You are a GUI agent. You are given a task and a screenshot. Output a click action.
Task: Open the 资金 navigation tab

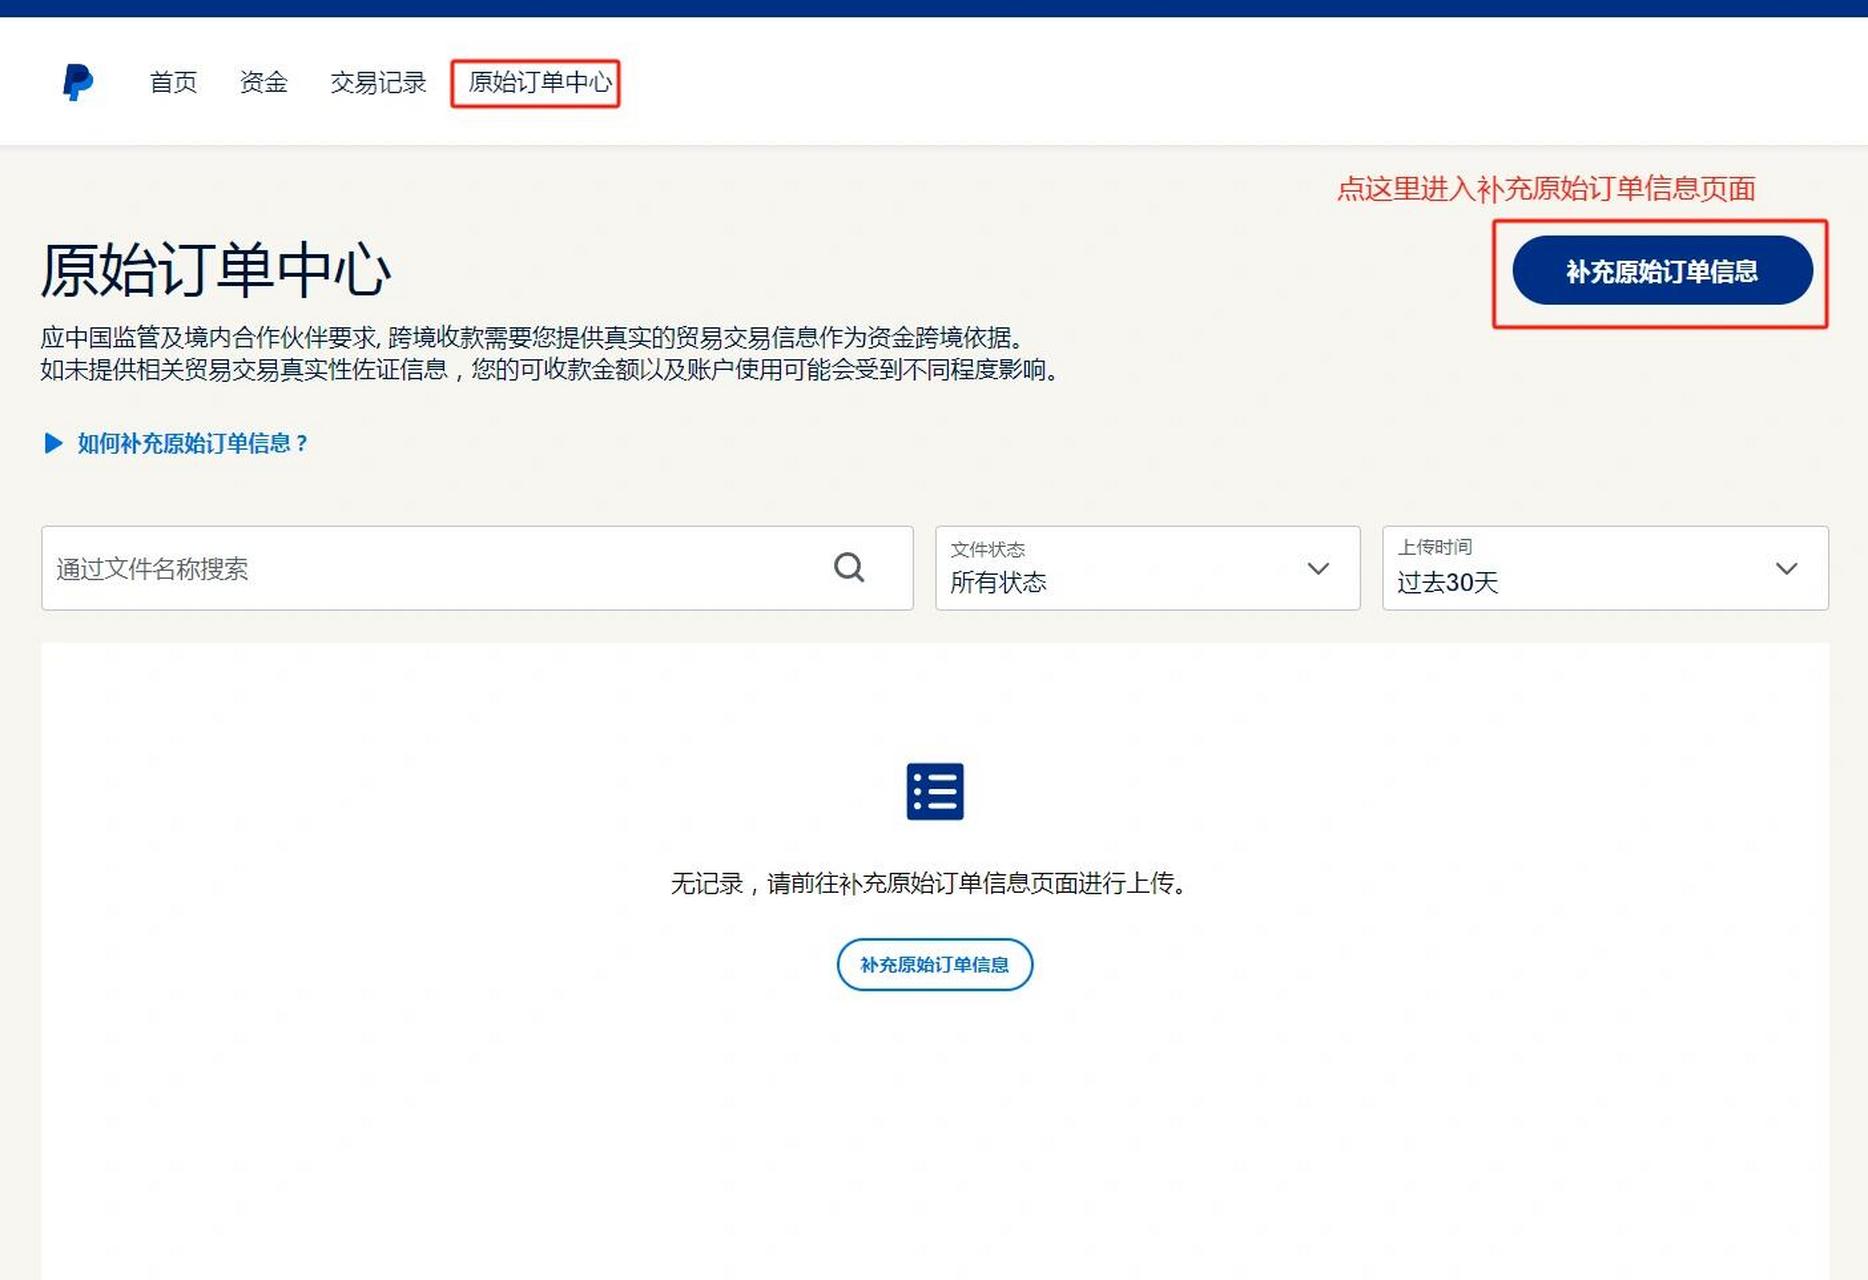(264, 82)
